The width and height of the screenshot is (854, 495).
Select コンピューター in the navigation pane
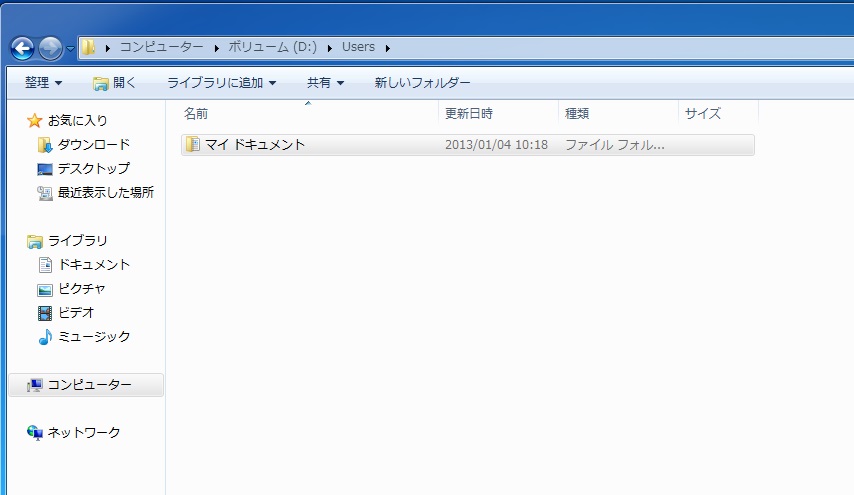coord(89,384)
